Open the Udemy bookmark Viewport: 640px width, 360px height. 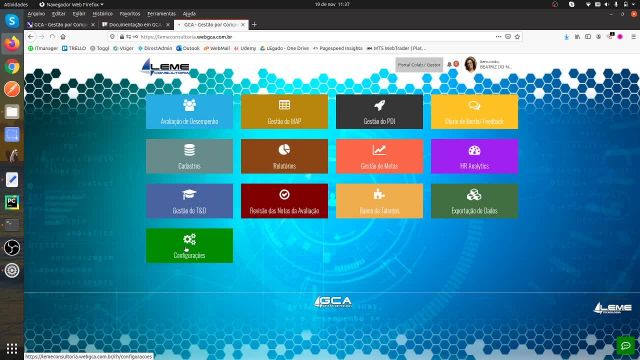(245, 48)
